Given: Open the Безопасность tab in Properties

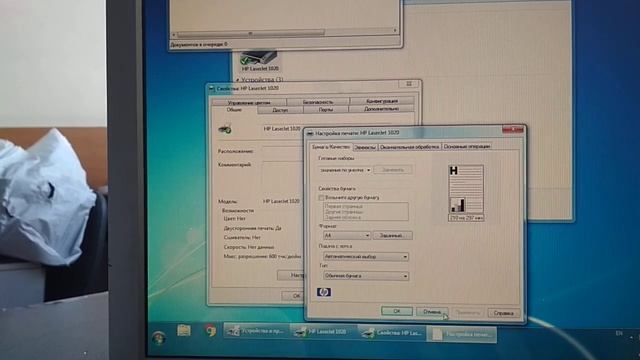Looking at the screenshot, I should pos(318,102).
